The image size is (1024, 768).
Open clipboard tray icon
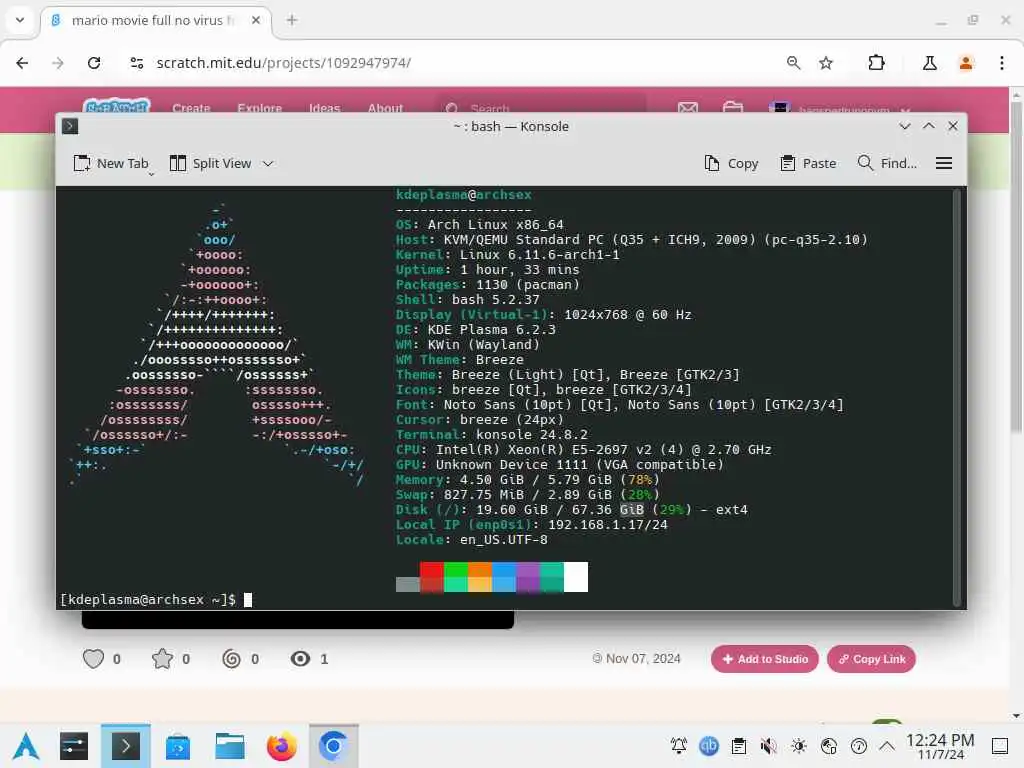pos(739,746)
